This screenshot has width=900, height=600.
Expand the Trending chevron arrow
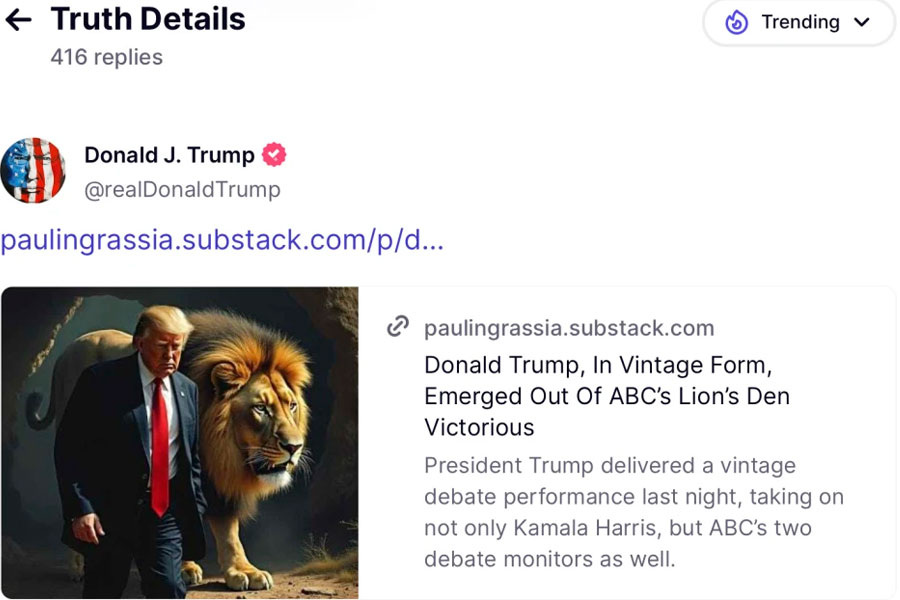click(862, 22)
